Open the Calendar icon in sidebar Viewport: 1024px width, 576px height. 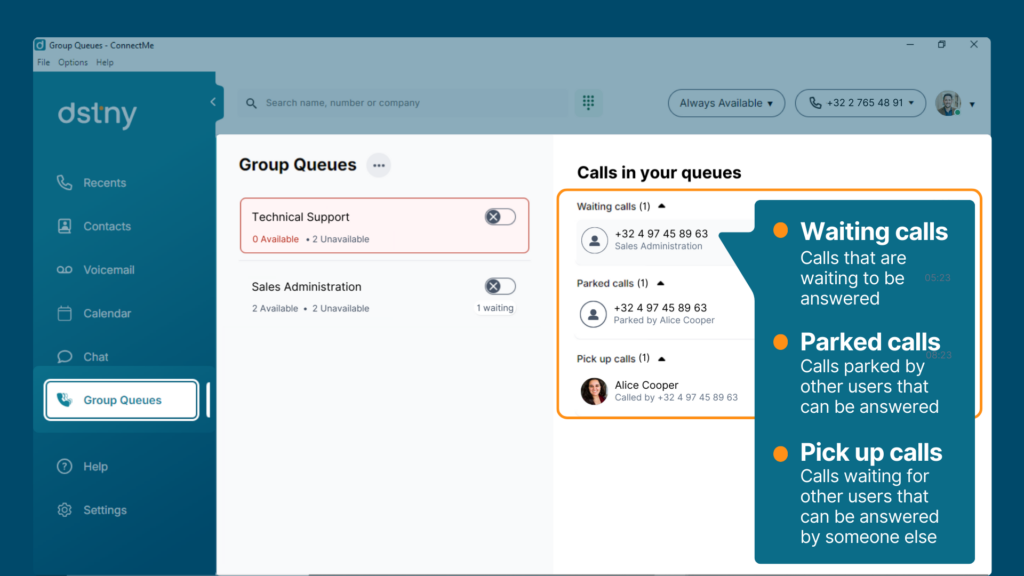pyautogui.click(x=64, y=313)
